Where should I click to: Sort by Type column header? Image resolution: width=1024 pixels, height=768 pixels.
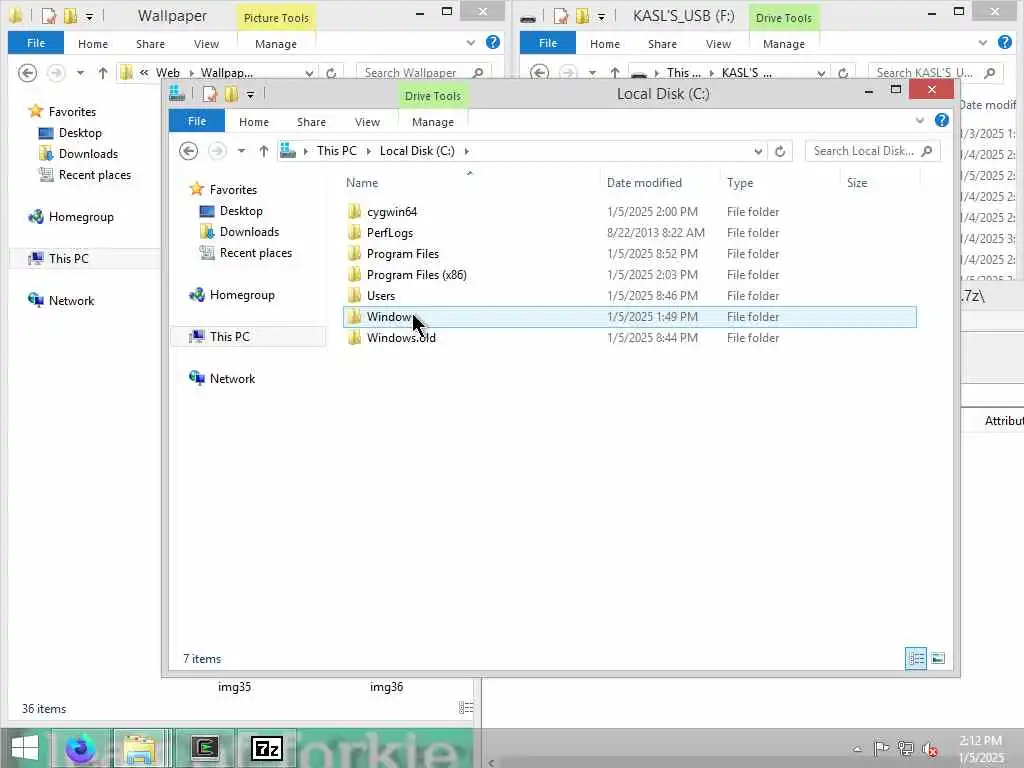(x=740, y=183)
